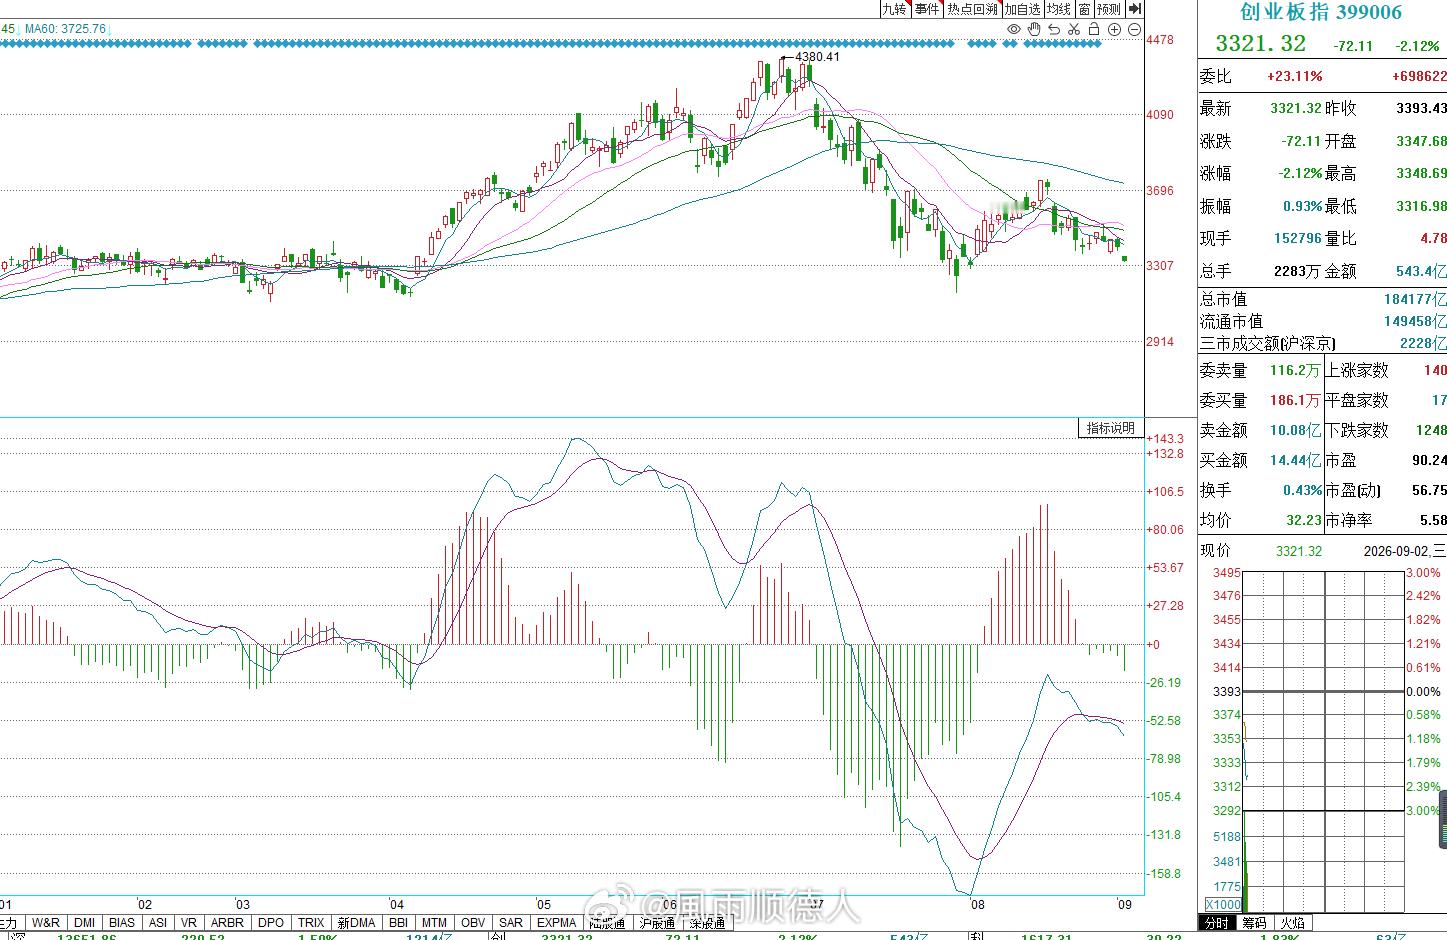
Task: Click the 指标说明 indicator description button
Action: pos(1111,428)
